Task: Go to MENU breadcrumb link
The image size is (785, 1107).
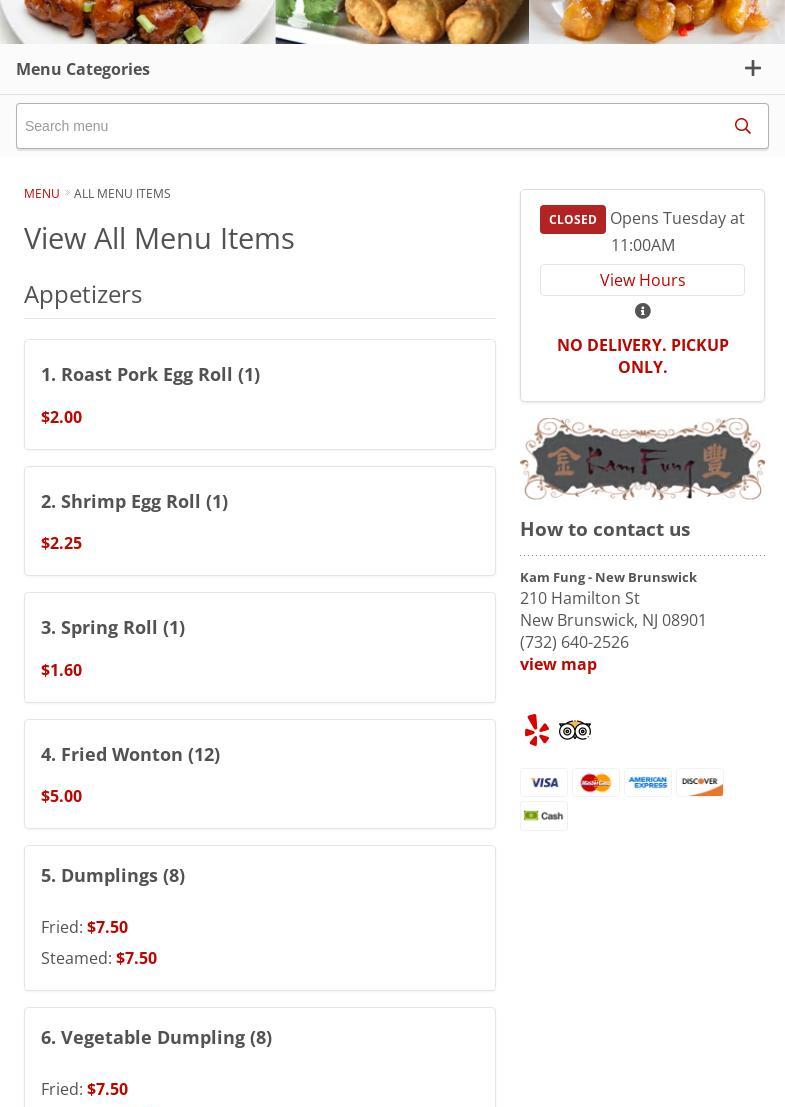Action: (42, 193)
